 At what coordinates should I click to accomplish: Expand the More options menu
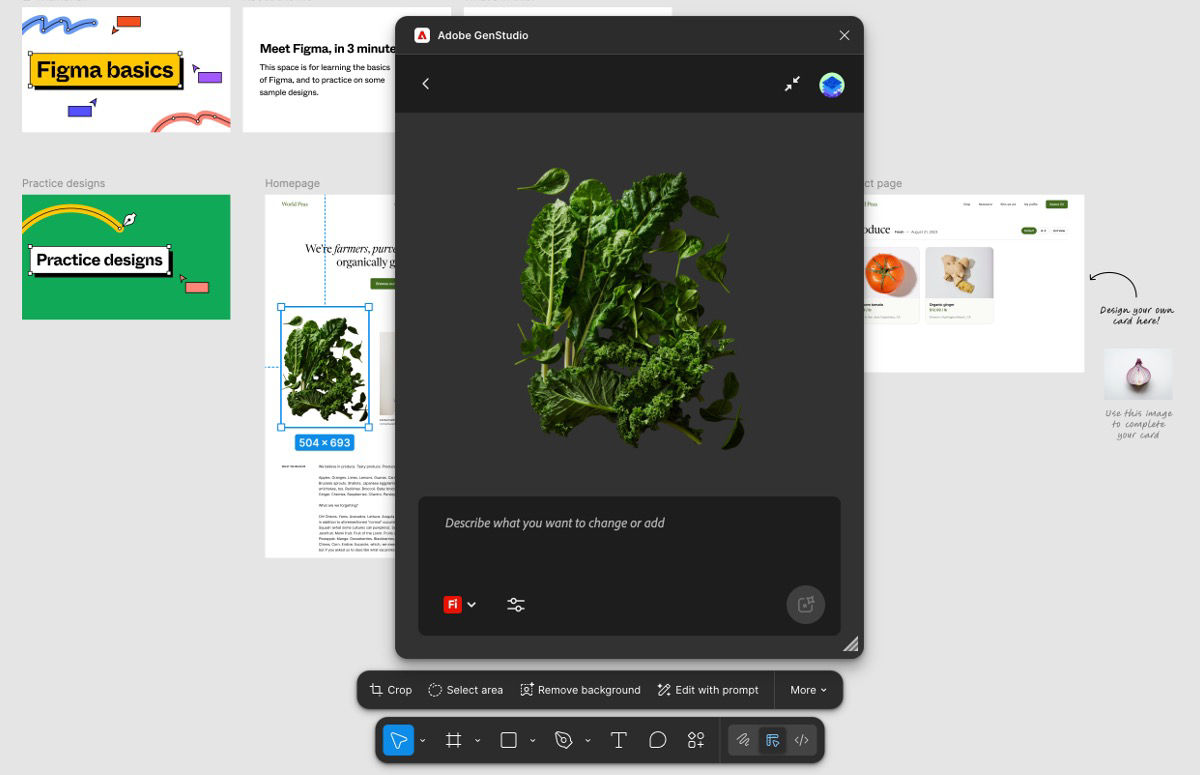pos(807,690)
